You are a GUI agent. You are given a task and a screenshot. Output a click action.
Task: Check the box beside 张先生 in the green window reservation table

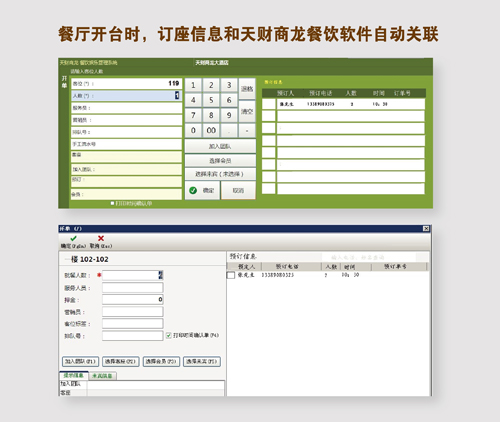[269, 104]
